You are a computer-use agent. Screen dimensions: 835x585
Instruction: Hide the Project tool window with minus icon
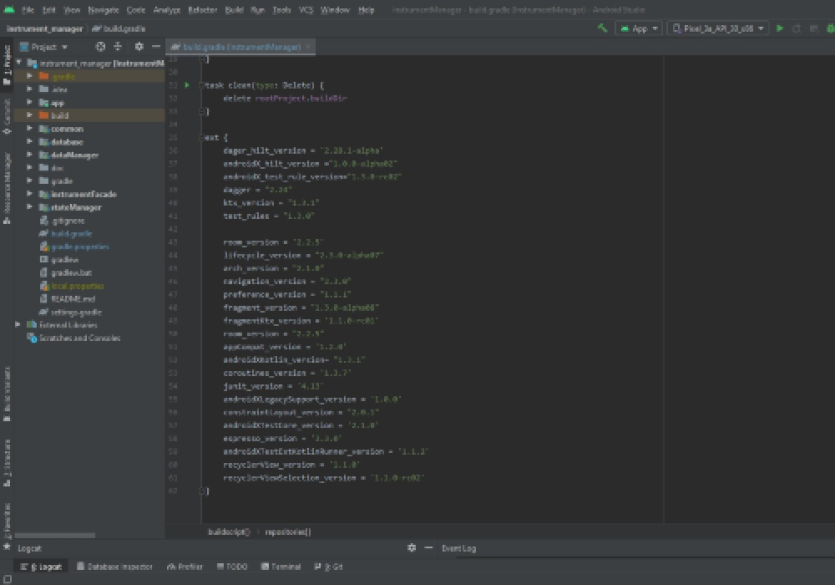click(x=156, y=47)
